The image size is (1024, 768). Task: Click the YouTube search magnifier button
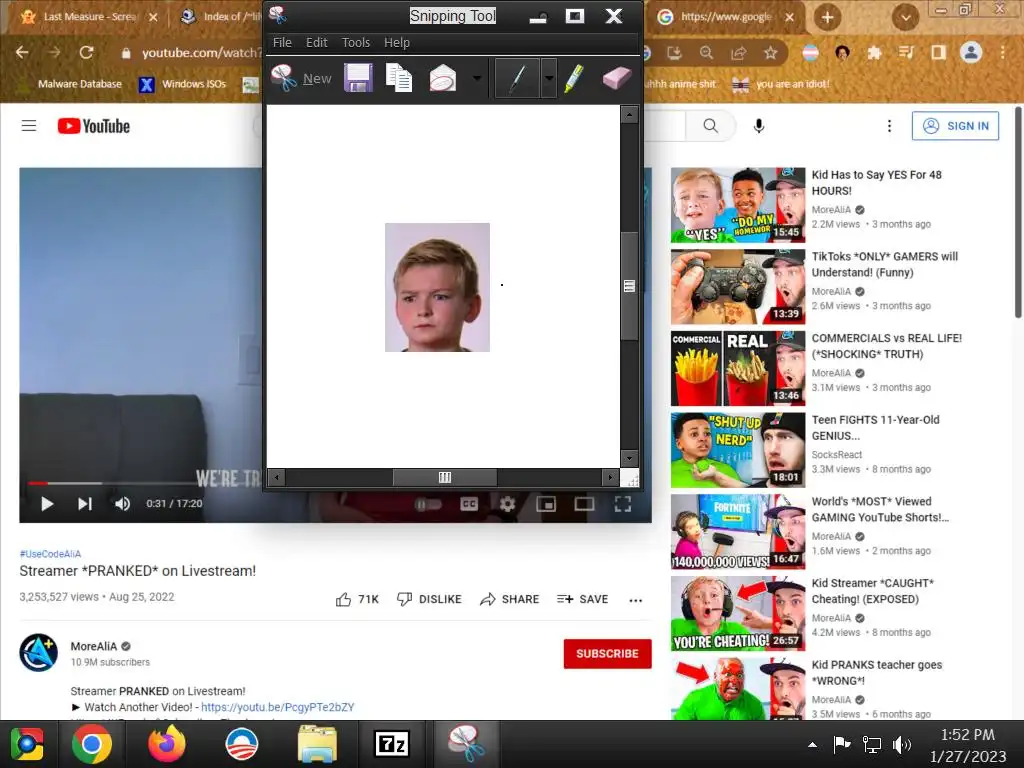point(711,125)
